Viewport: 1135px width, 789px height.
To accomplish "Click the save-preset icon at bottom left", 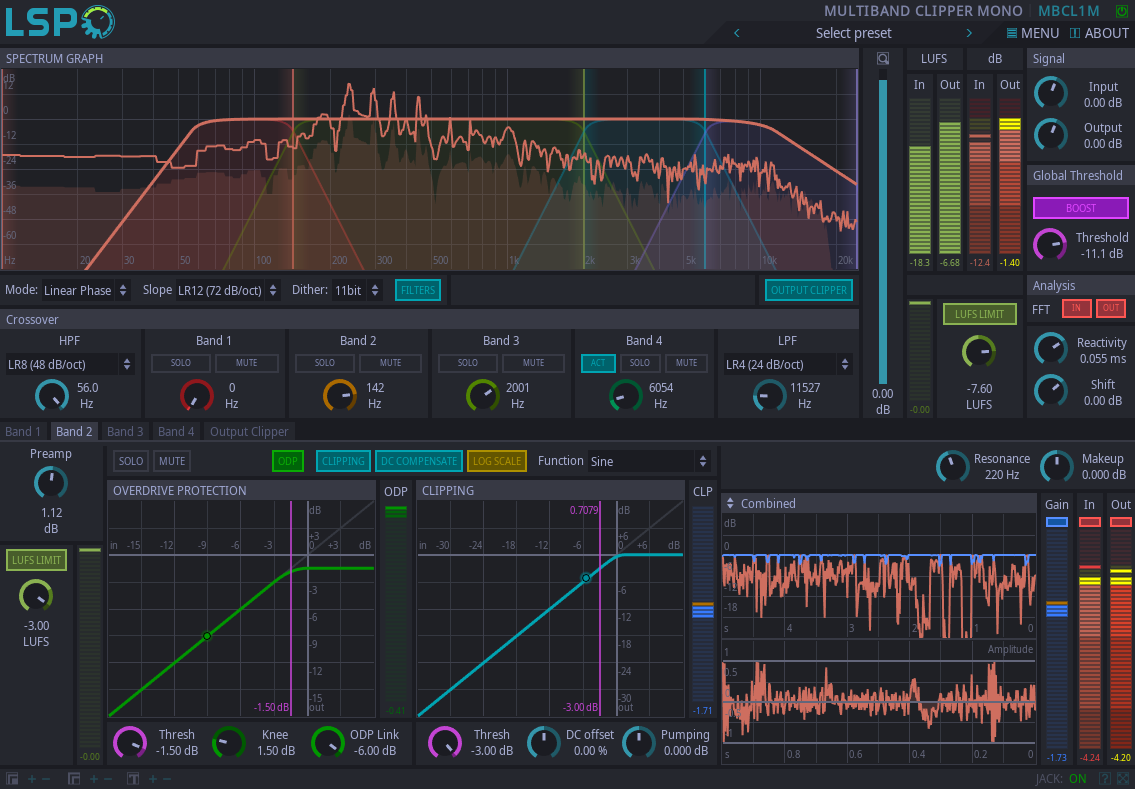I will [x=12, y=777].
